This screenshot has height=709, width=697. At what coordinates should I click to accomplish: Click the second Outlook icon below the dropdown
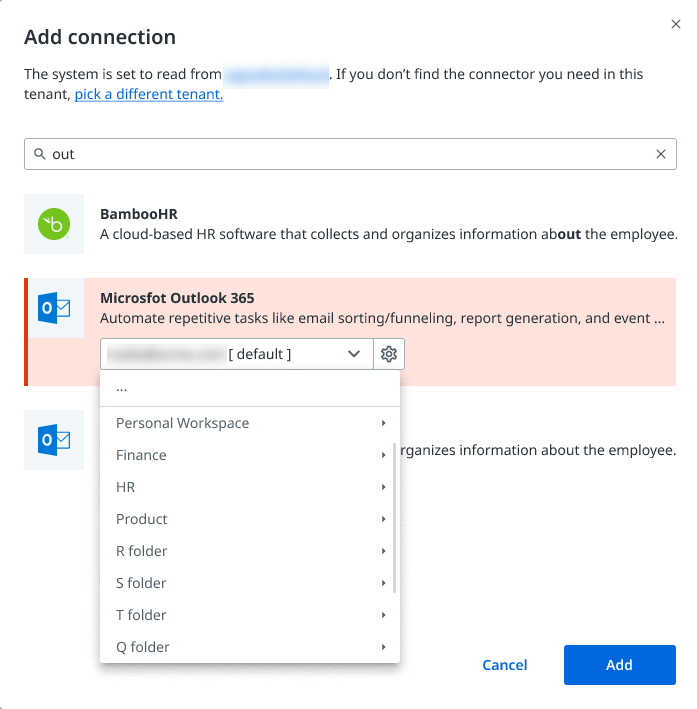coord(54,440)
